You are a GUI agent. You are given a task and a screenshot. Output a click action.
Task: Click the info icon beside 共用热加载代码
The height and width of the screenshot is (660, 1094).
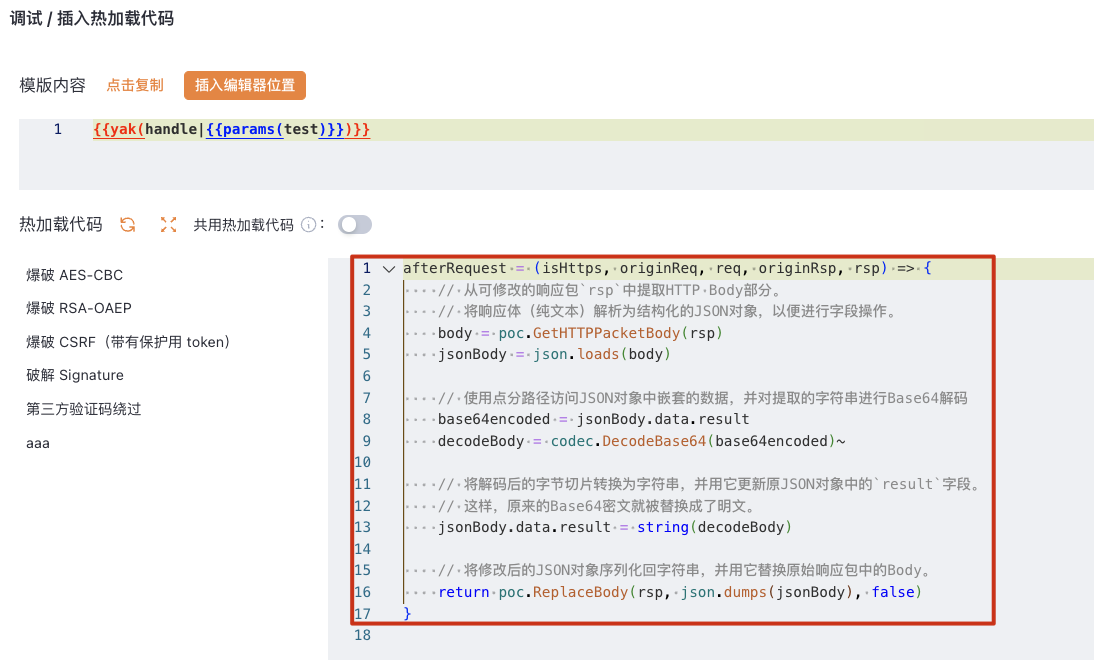tap(308, 225)
